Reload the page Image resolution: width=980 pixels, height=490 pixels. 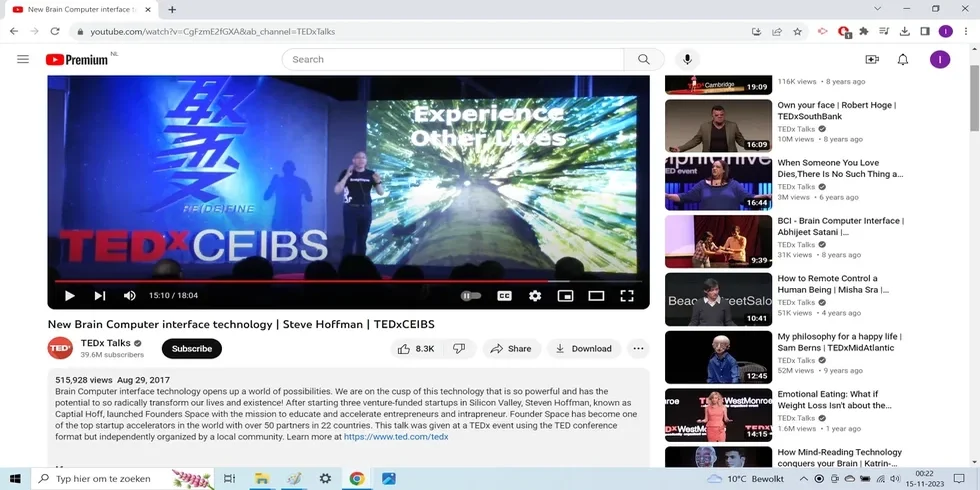[55, 31]
